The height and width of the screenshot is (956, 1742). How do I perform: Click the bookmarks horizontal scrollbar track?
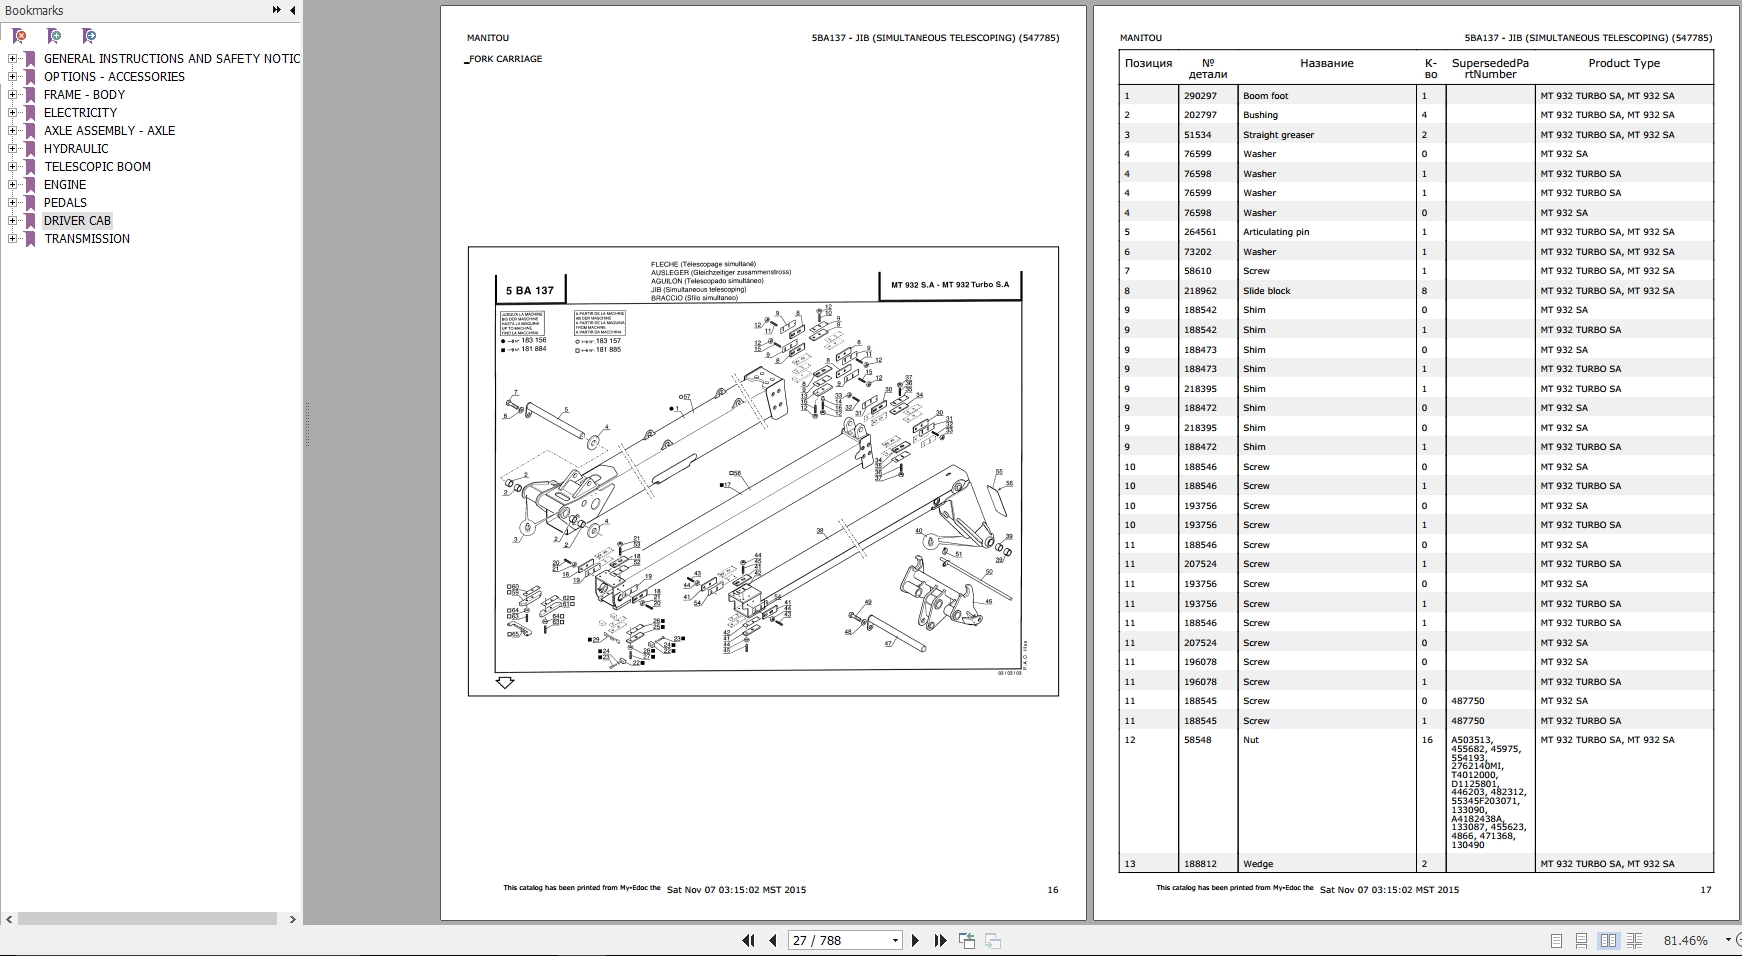[148, 918]
